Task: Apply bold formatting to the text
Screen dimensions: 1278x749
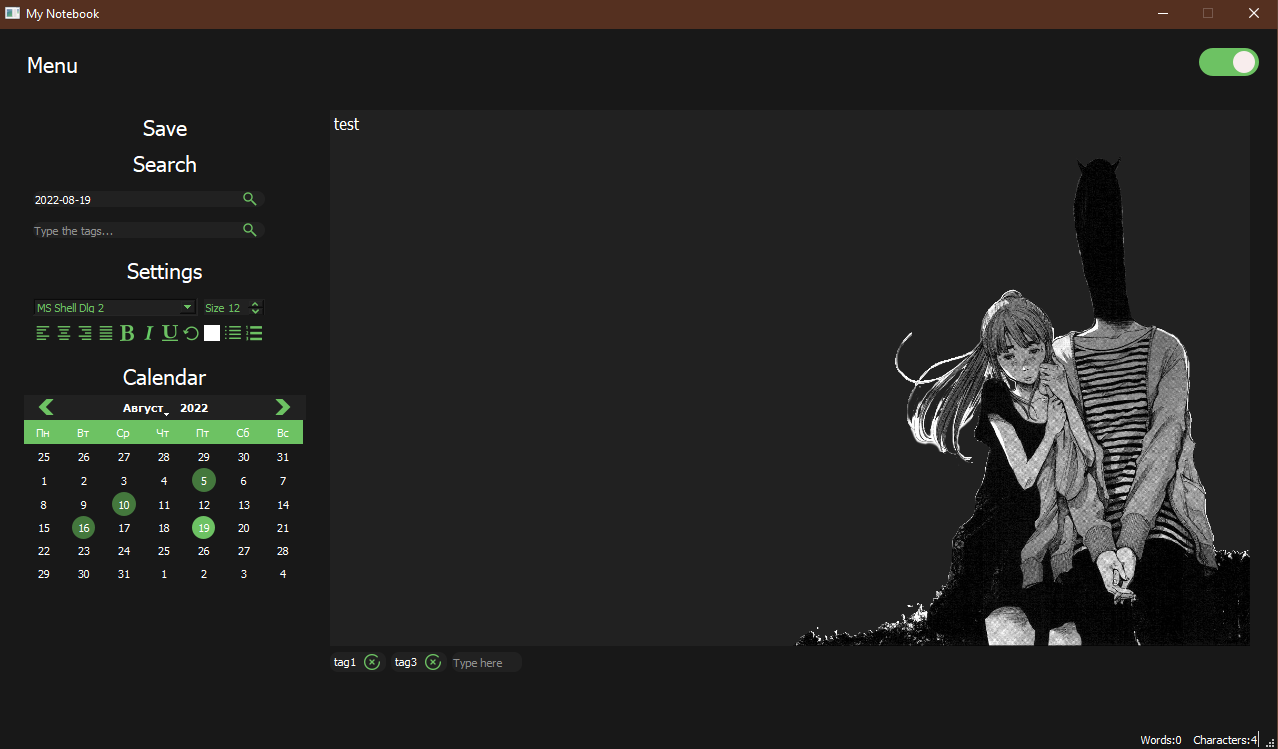Action: (x=127, y=333)
